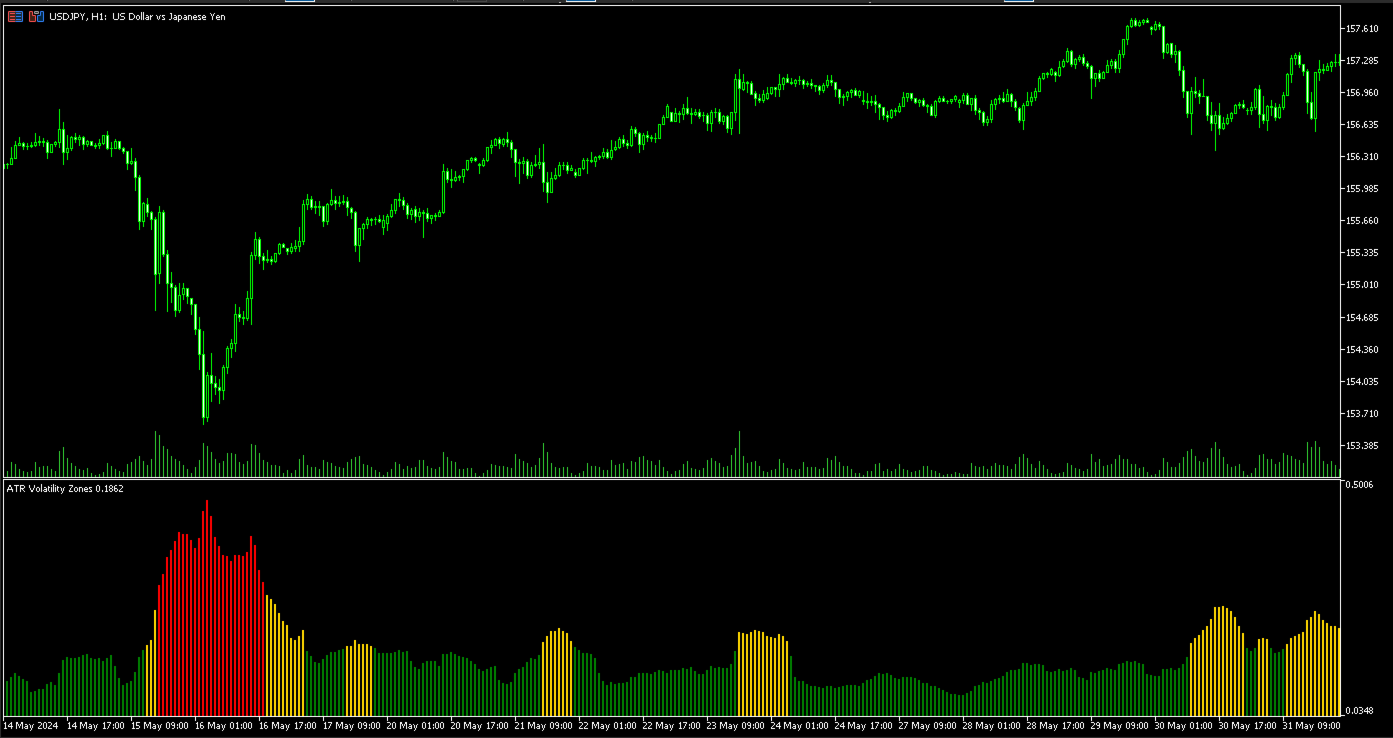Click the 157.285 price axis label
Image resolution: width=1393 pixels, height=738 pixels.
[x=1363, y=60]
